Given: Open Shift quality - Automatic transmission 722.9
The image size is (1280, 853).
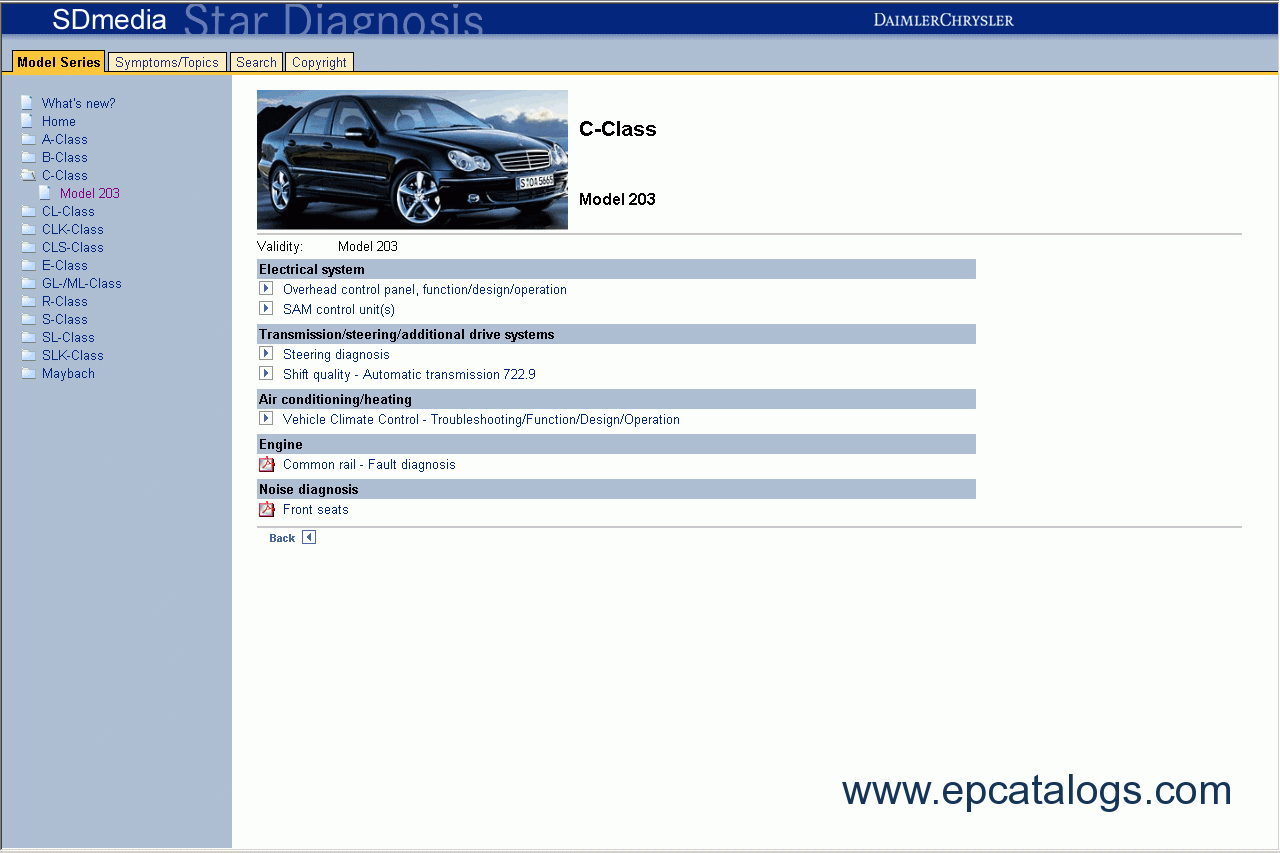Looking at the screenshot, I should (x=409, y=375).
